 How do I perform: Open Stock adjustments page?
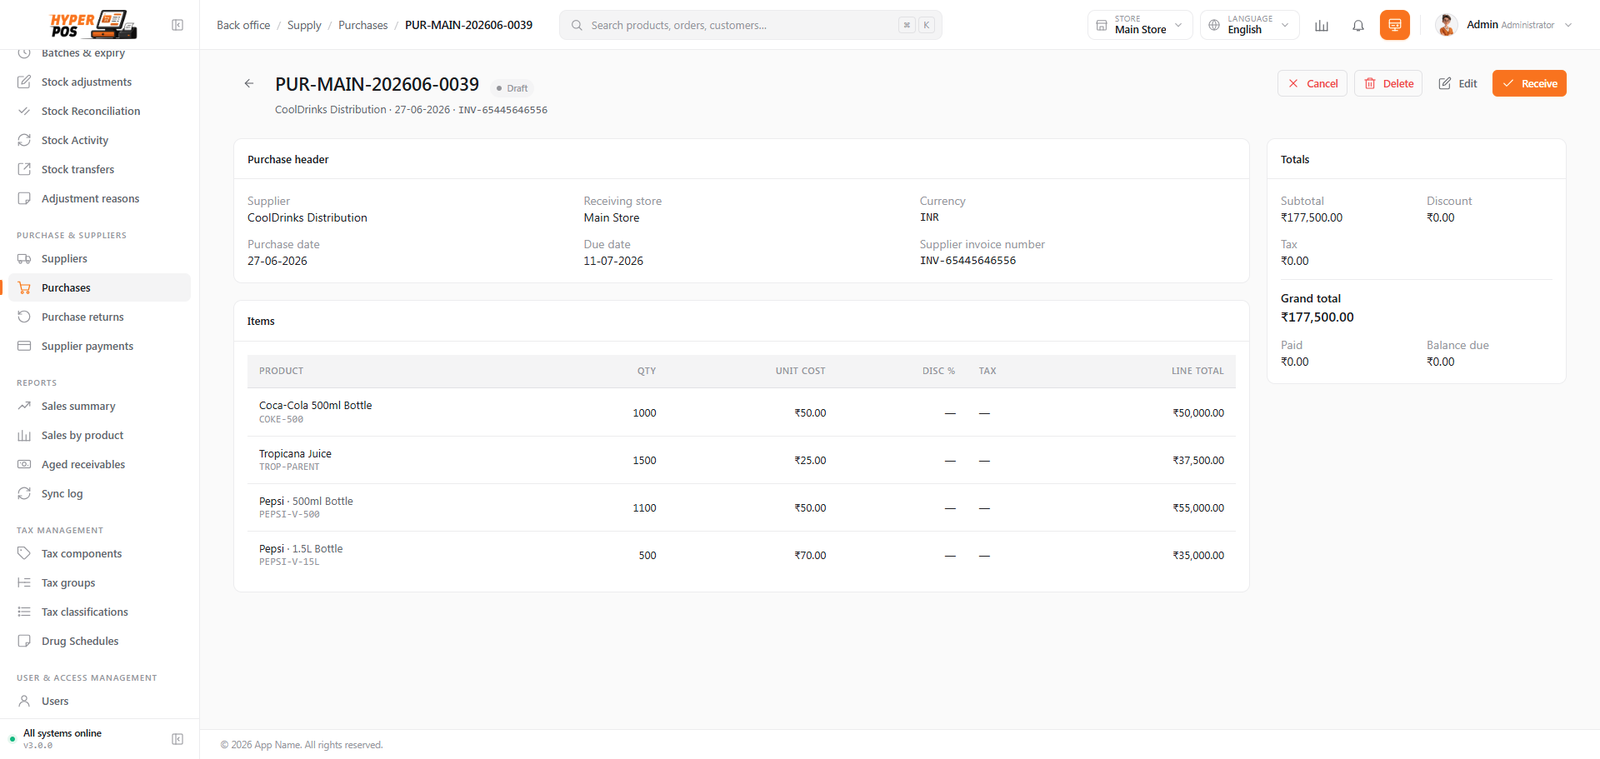click(x=100, y=82)
